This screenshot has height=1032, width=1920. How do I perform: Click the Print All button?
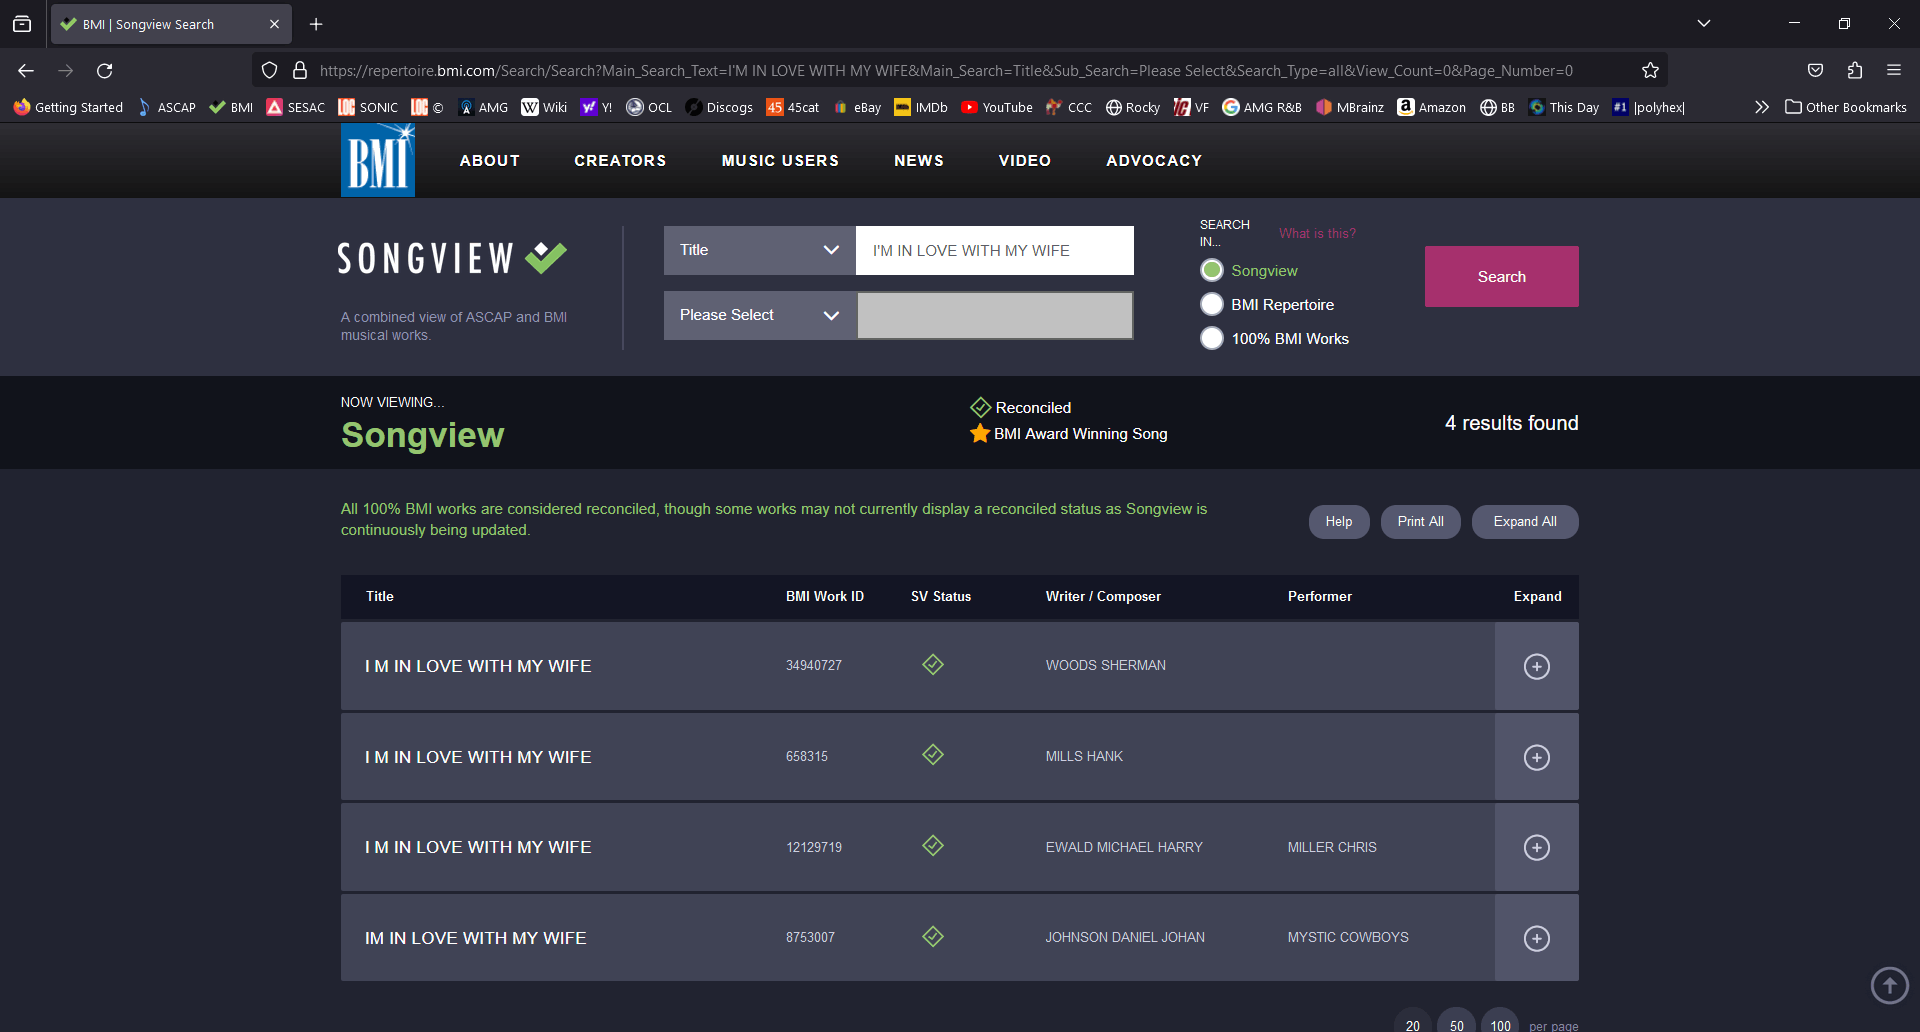[x=1420, y=522]
